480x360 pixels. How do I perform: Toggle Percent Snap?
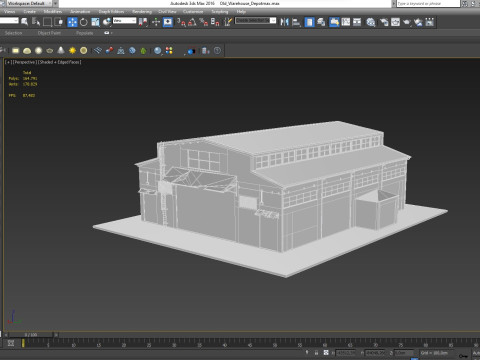204,22
